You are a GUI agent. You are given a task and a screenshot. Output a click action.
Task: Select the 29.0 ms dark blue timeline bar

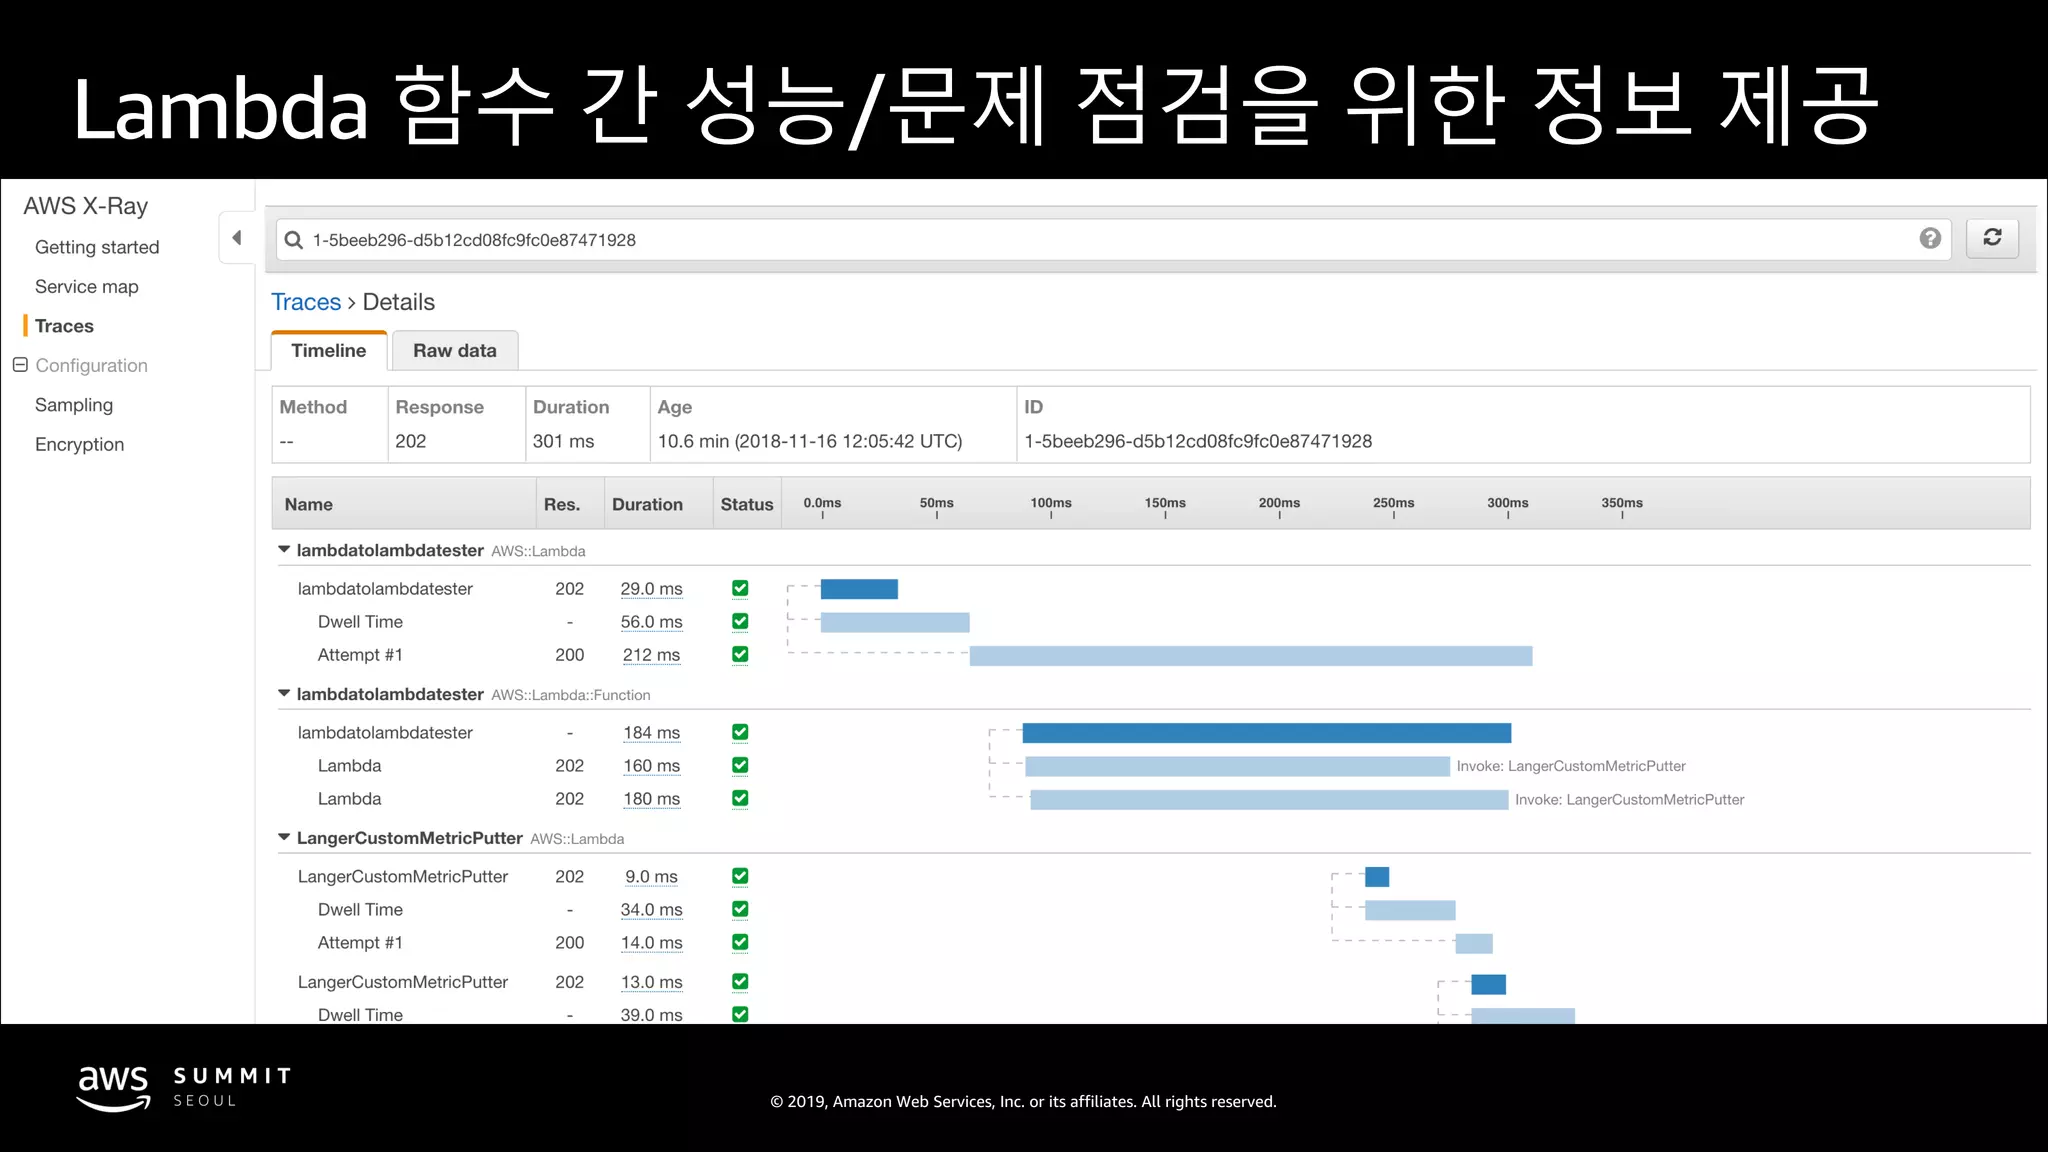point(859,589)
